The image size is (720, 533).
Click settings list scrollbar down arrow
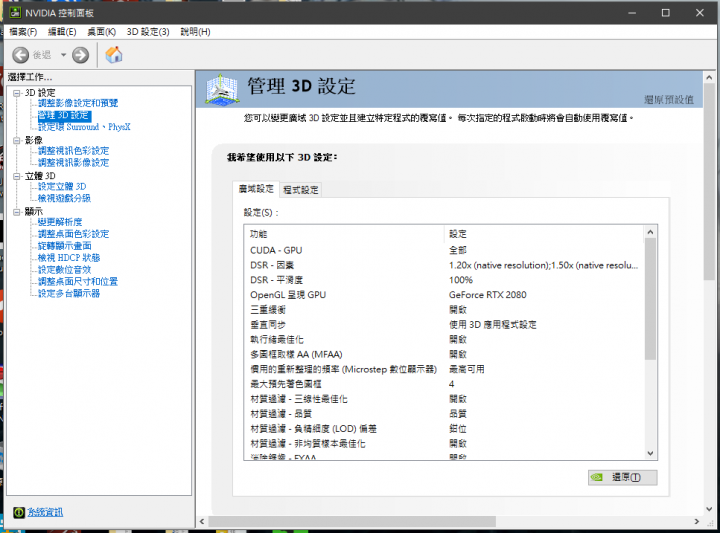point(650,453)
